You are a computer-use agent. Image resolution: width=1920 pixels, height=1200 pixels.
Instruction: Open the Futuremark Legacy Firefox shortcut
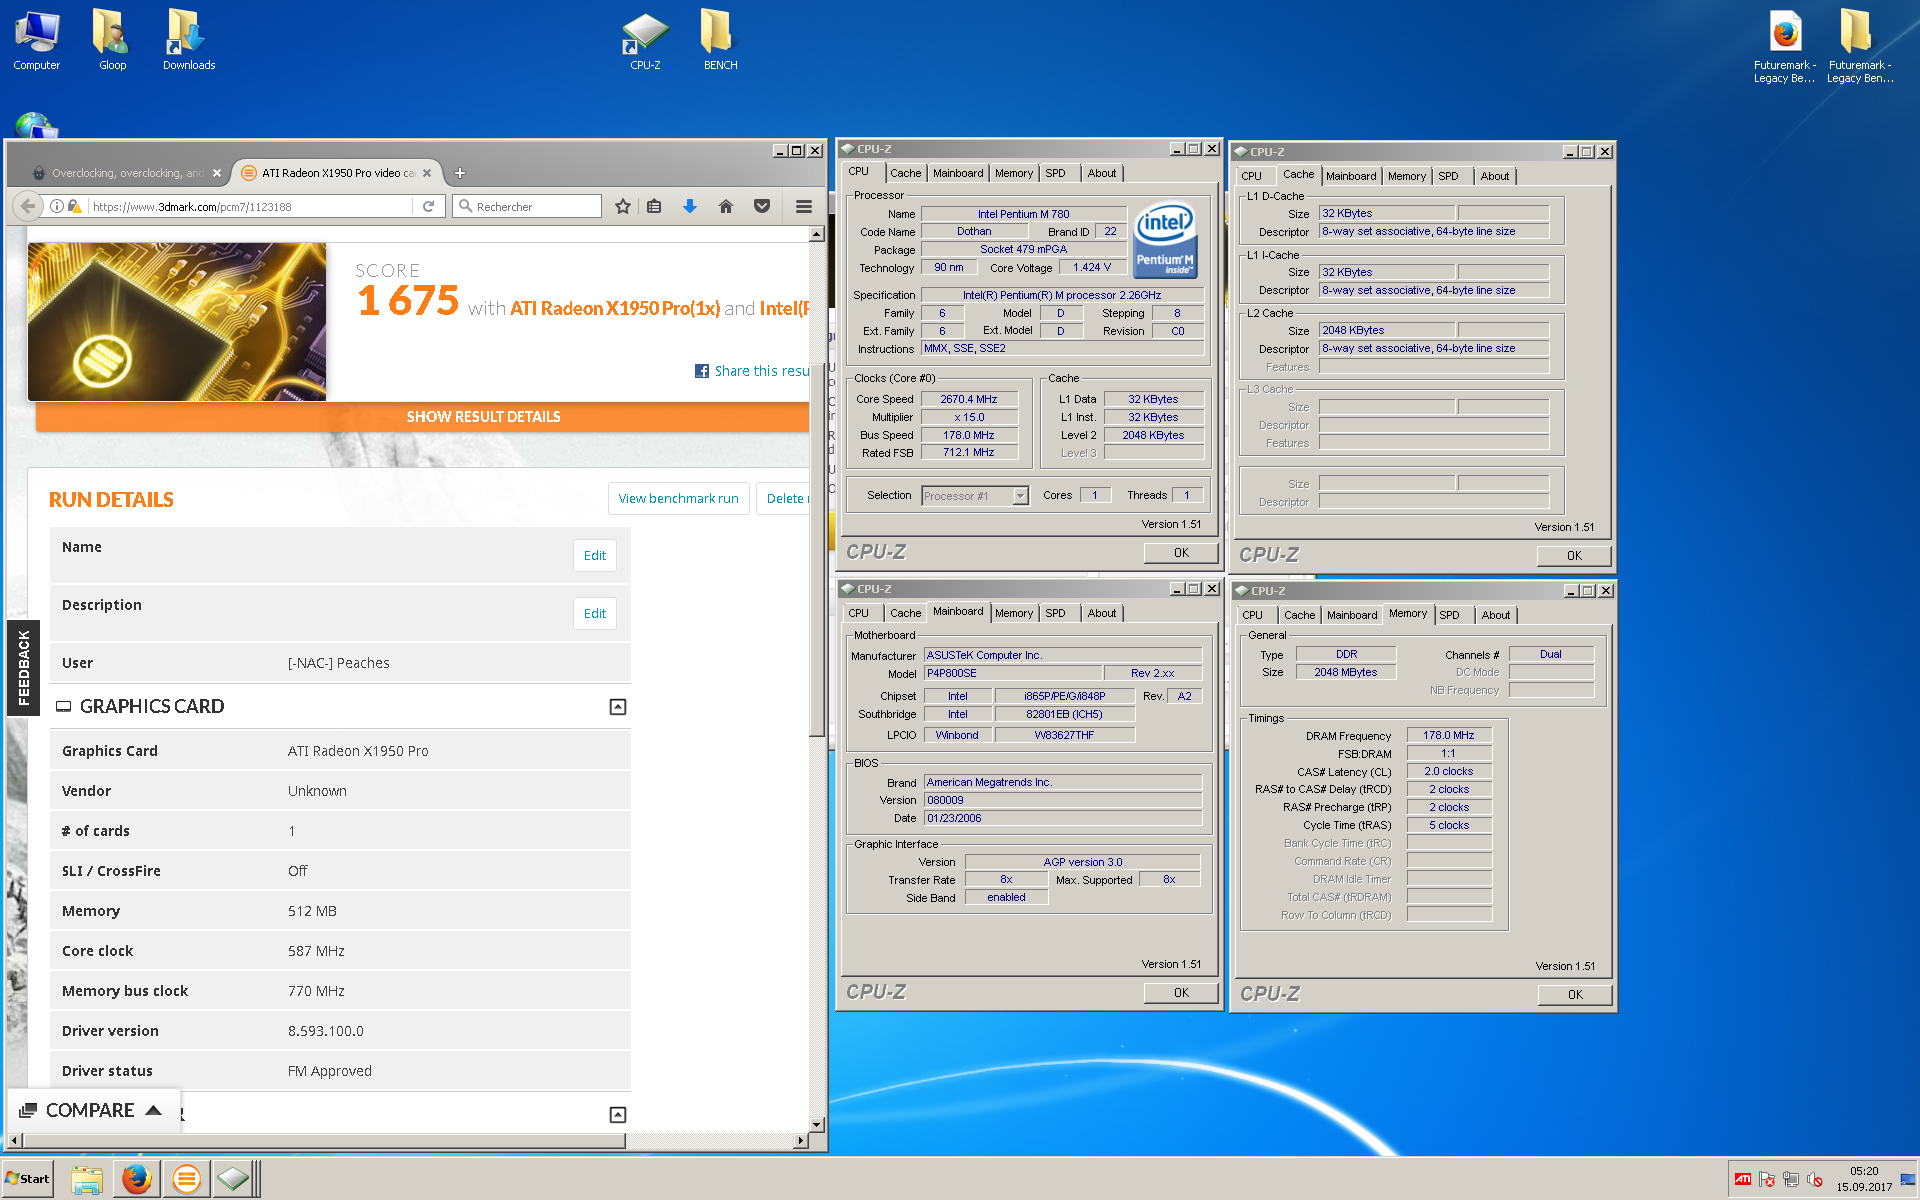pos(1785,46)
